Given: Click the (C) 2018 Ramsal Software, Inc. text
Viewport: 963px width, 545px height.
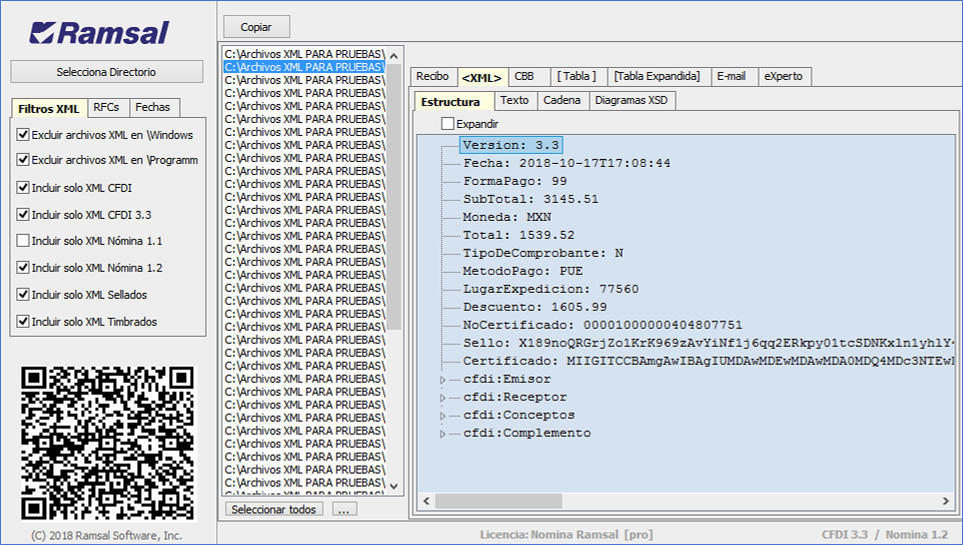Looking at the screenshot, I should pyautogui.click(x=107, y=536).
